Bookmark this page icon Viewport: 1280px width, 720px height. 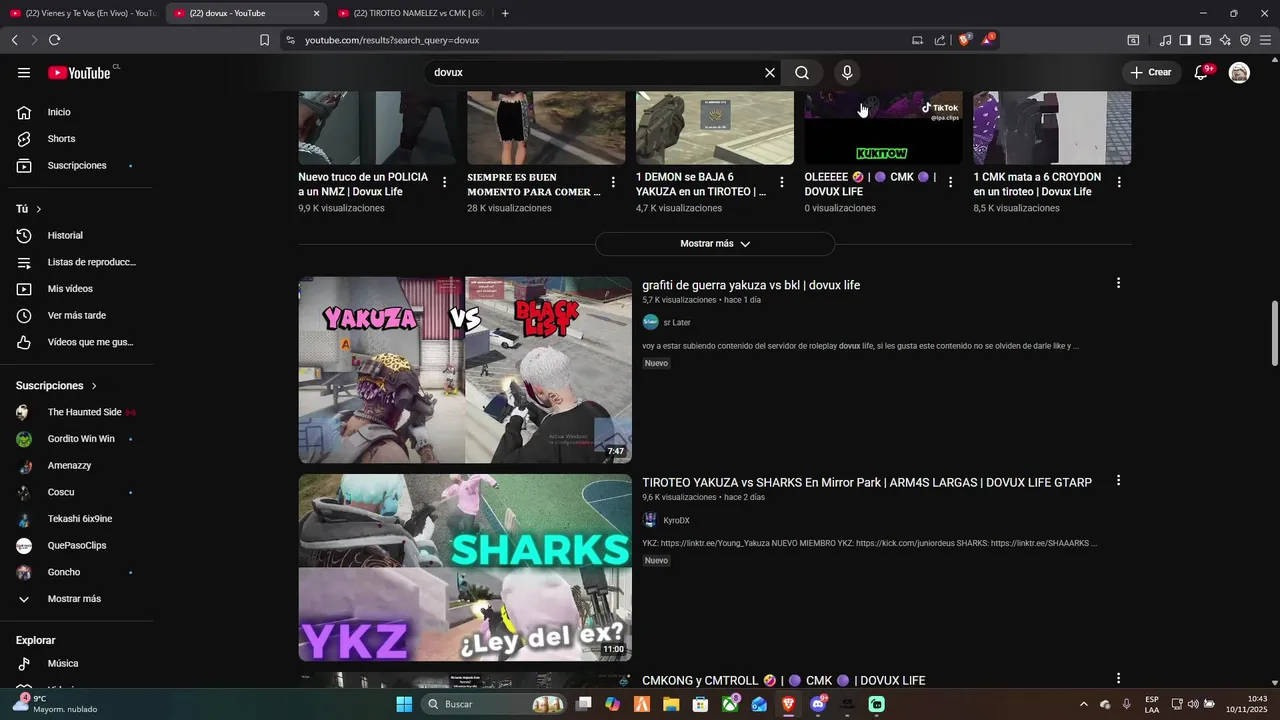(x=264, y=40)
